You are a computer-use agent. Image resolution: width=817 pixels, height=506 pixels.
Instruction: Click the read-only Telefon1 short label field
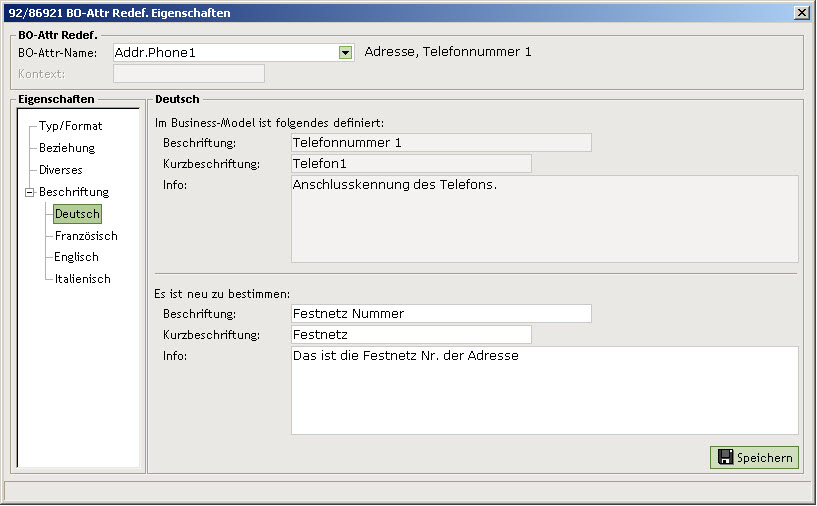[411, 164]
